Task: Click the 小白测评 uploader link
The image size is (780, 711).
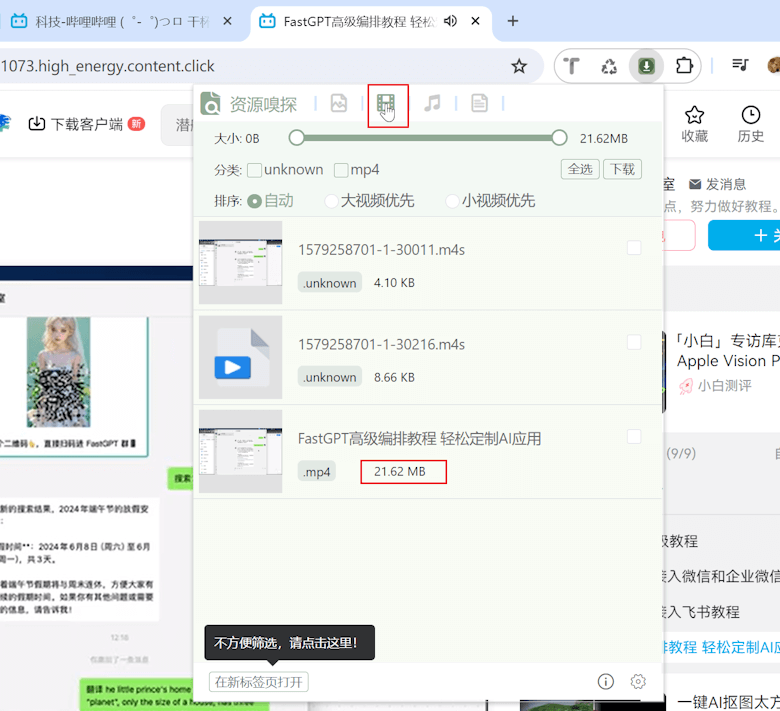Action: [x=724, y=386]
